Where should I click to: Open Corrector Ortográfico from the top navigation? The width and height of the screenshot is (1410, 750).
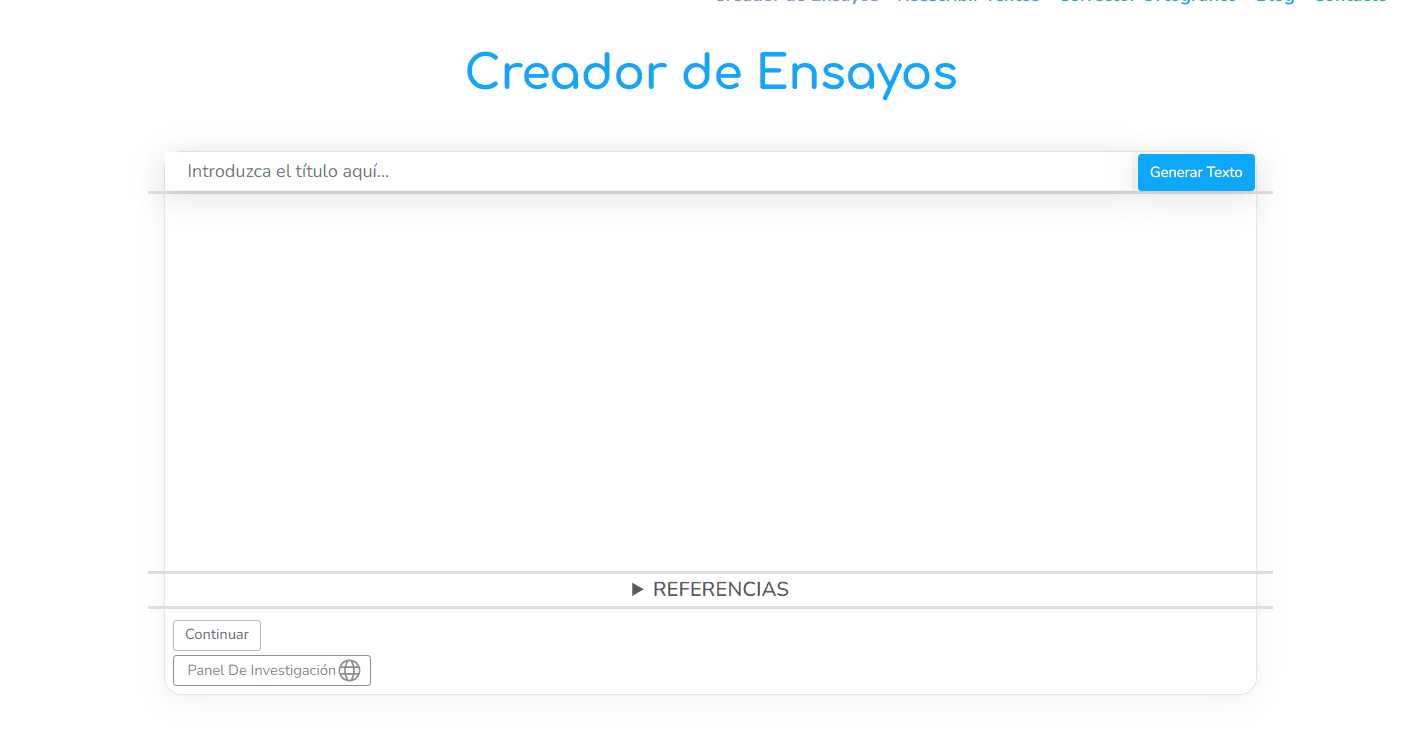click(x=1147, y=2)
